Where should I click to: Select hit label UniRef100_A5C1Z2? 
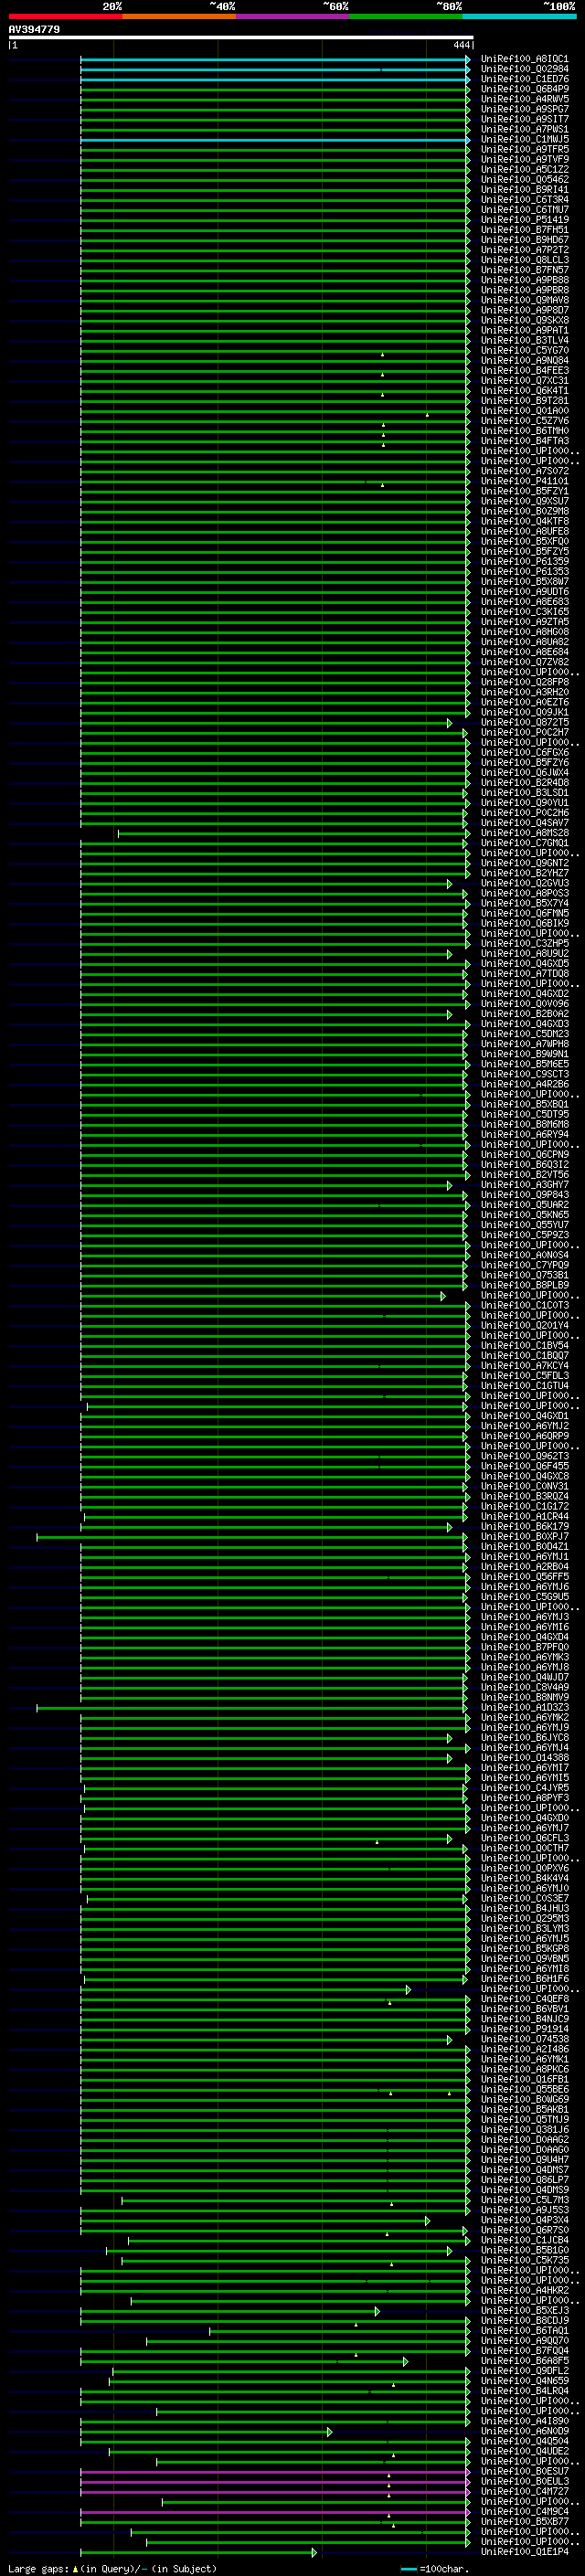tap(524, 169)
